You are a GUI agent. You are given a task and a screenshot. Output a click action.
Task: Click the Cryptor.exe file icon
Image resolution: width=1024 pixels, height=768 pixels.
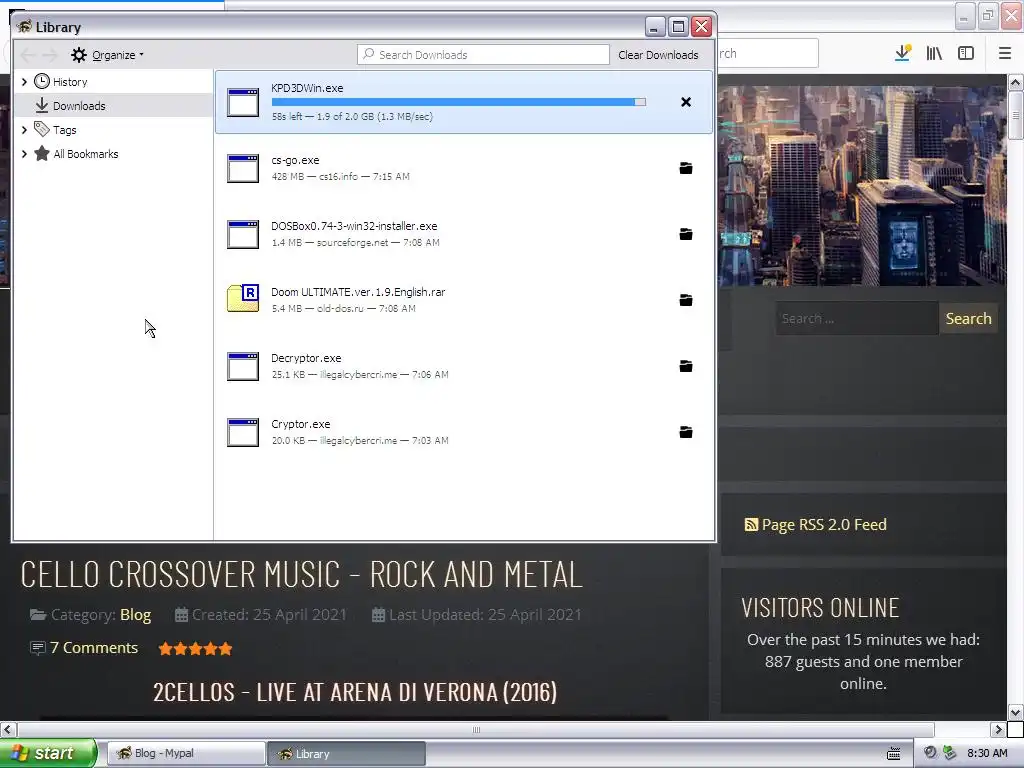pos(243,432)
